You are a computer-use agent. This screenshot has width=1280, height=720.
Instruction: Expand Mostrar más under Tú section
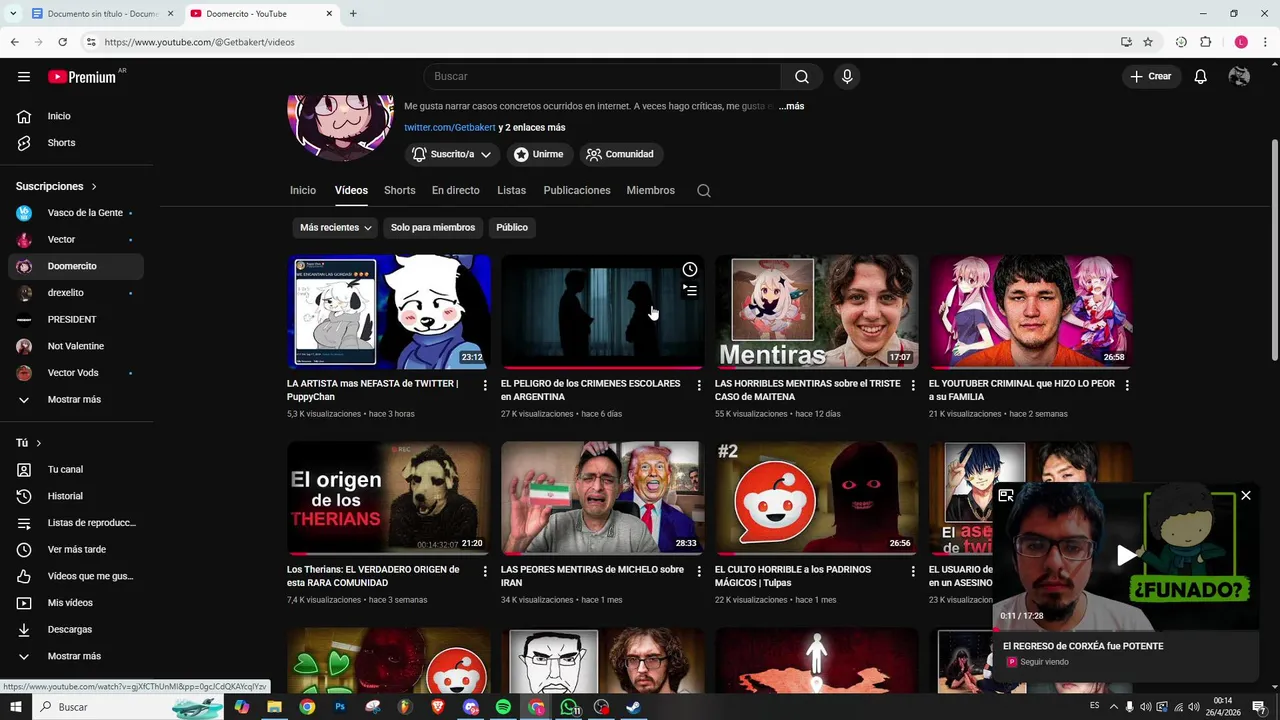coord(76,656)
